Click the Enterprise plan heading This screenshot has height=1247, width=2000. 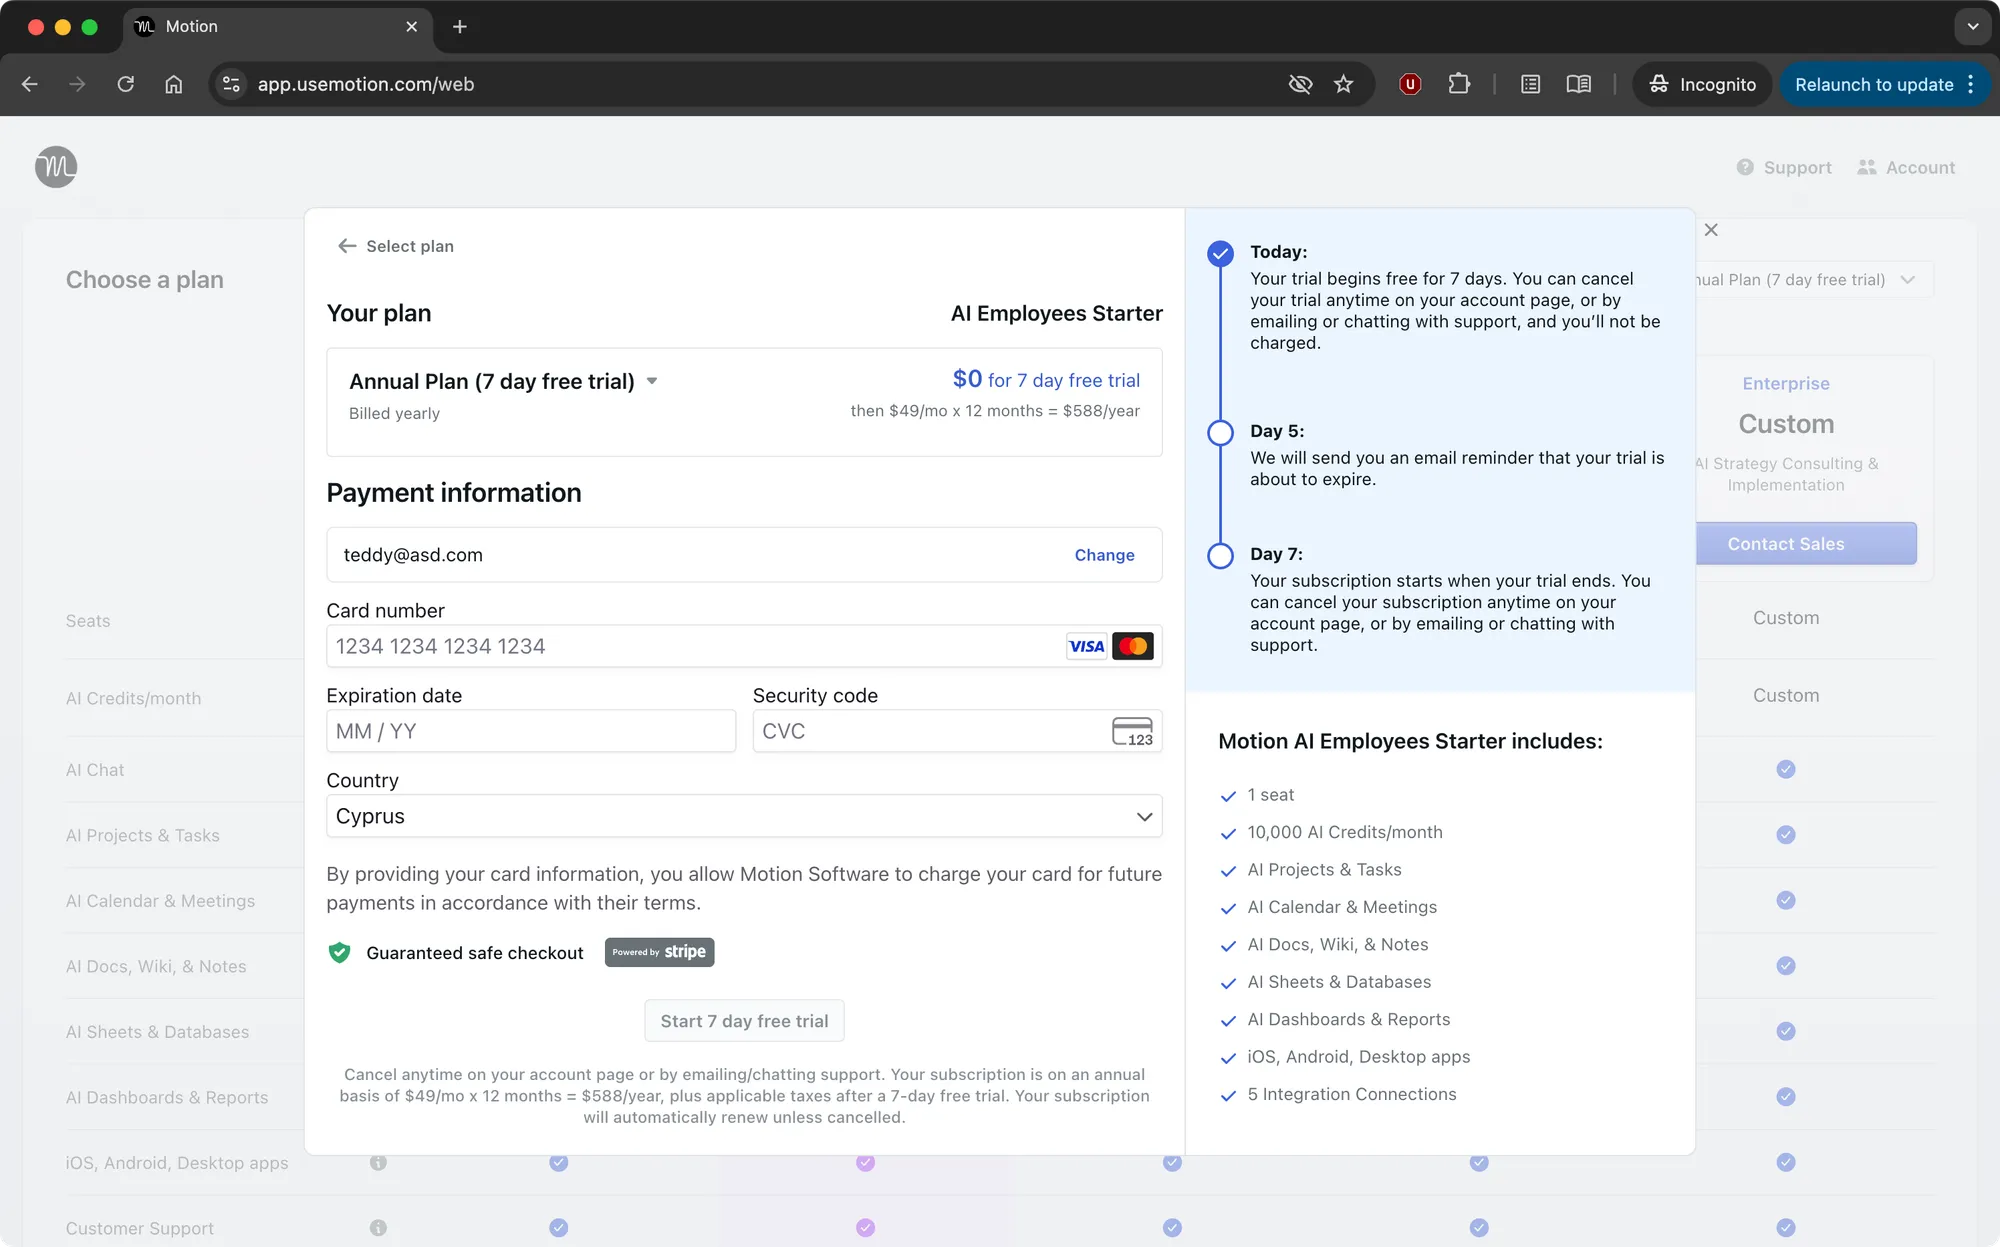[x=1786, y=383]
